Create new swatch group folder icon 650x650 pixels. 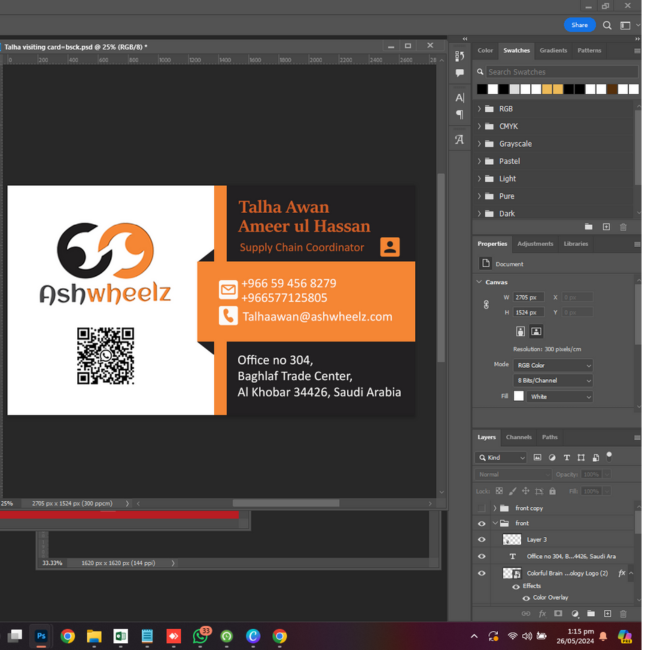click(589, 227)
